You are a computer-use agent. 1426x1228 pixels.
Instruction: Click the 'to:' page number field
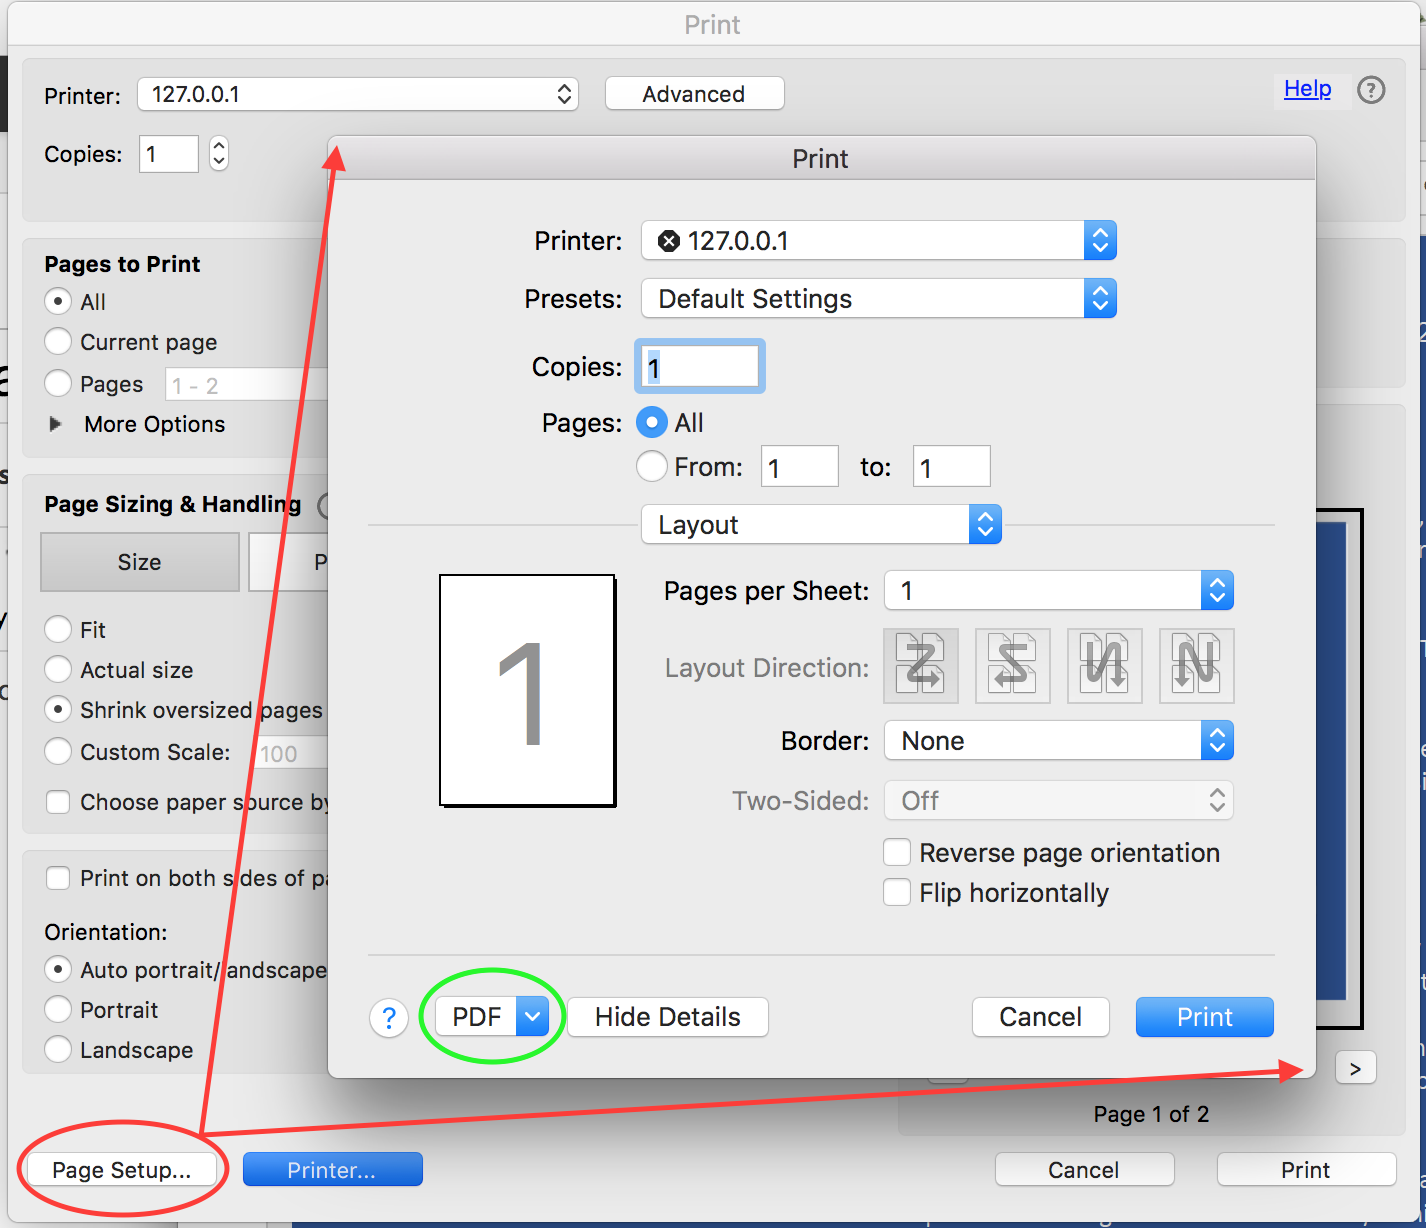tap(952, 466)
